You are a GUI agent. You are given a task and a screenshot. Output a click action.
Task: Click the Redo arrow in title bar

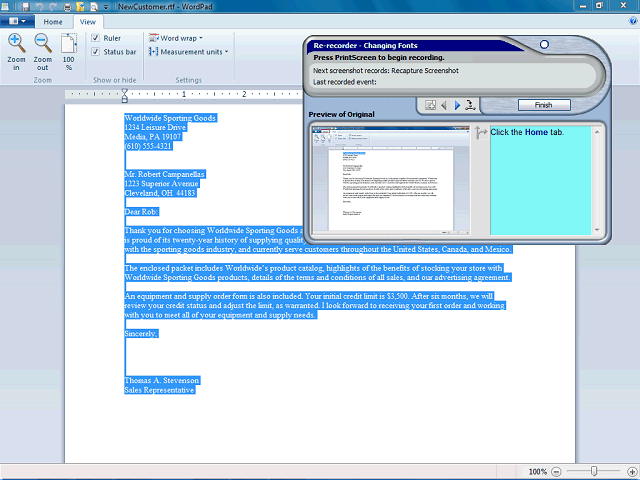(x=53, y=7)
